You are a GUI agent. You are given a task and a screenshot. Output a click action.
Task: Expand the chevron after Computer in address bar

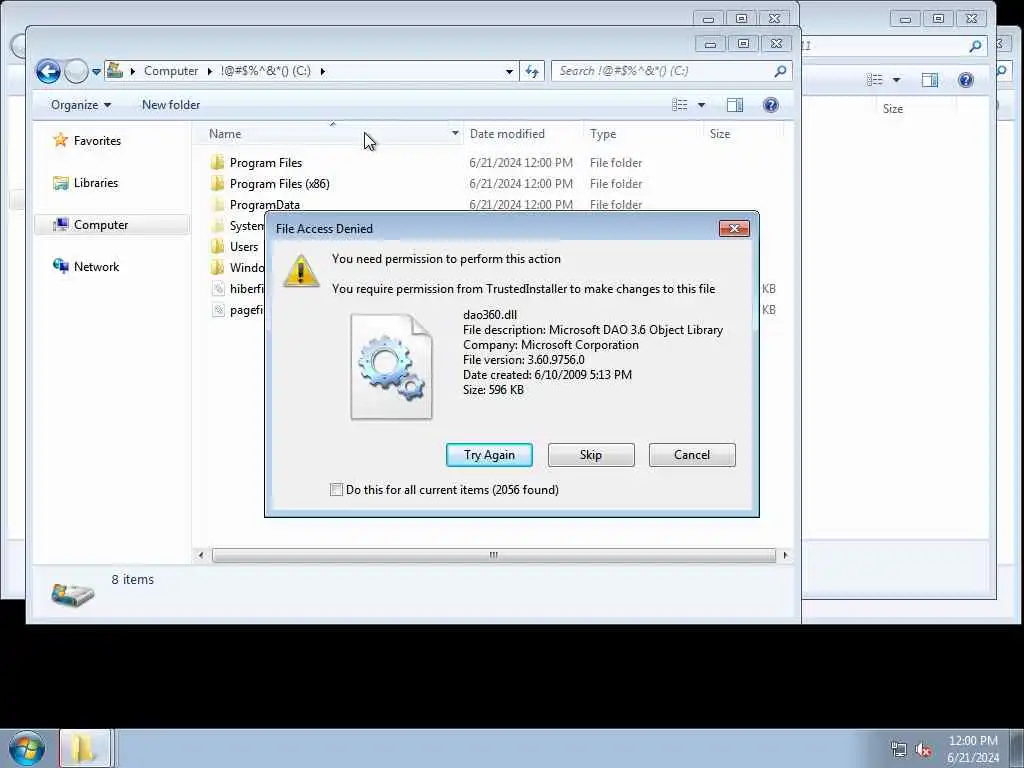pos(210,71)
